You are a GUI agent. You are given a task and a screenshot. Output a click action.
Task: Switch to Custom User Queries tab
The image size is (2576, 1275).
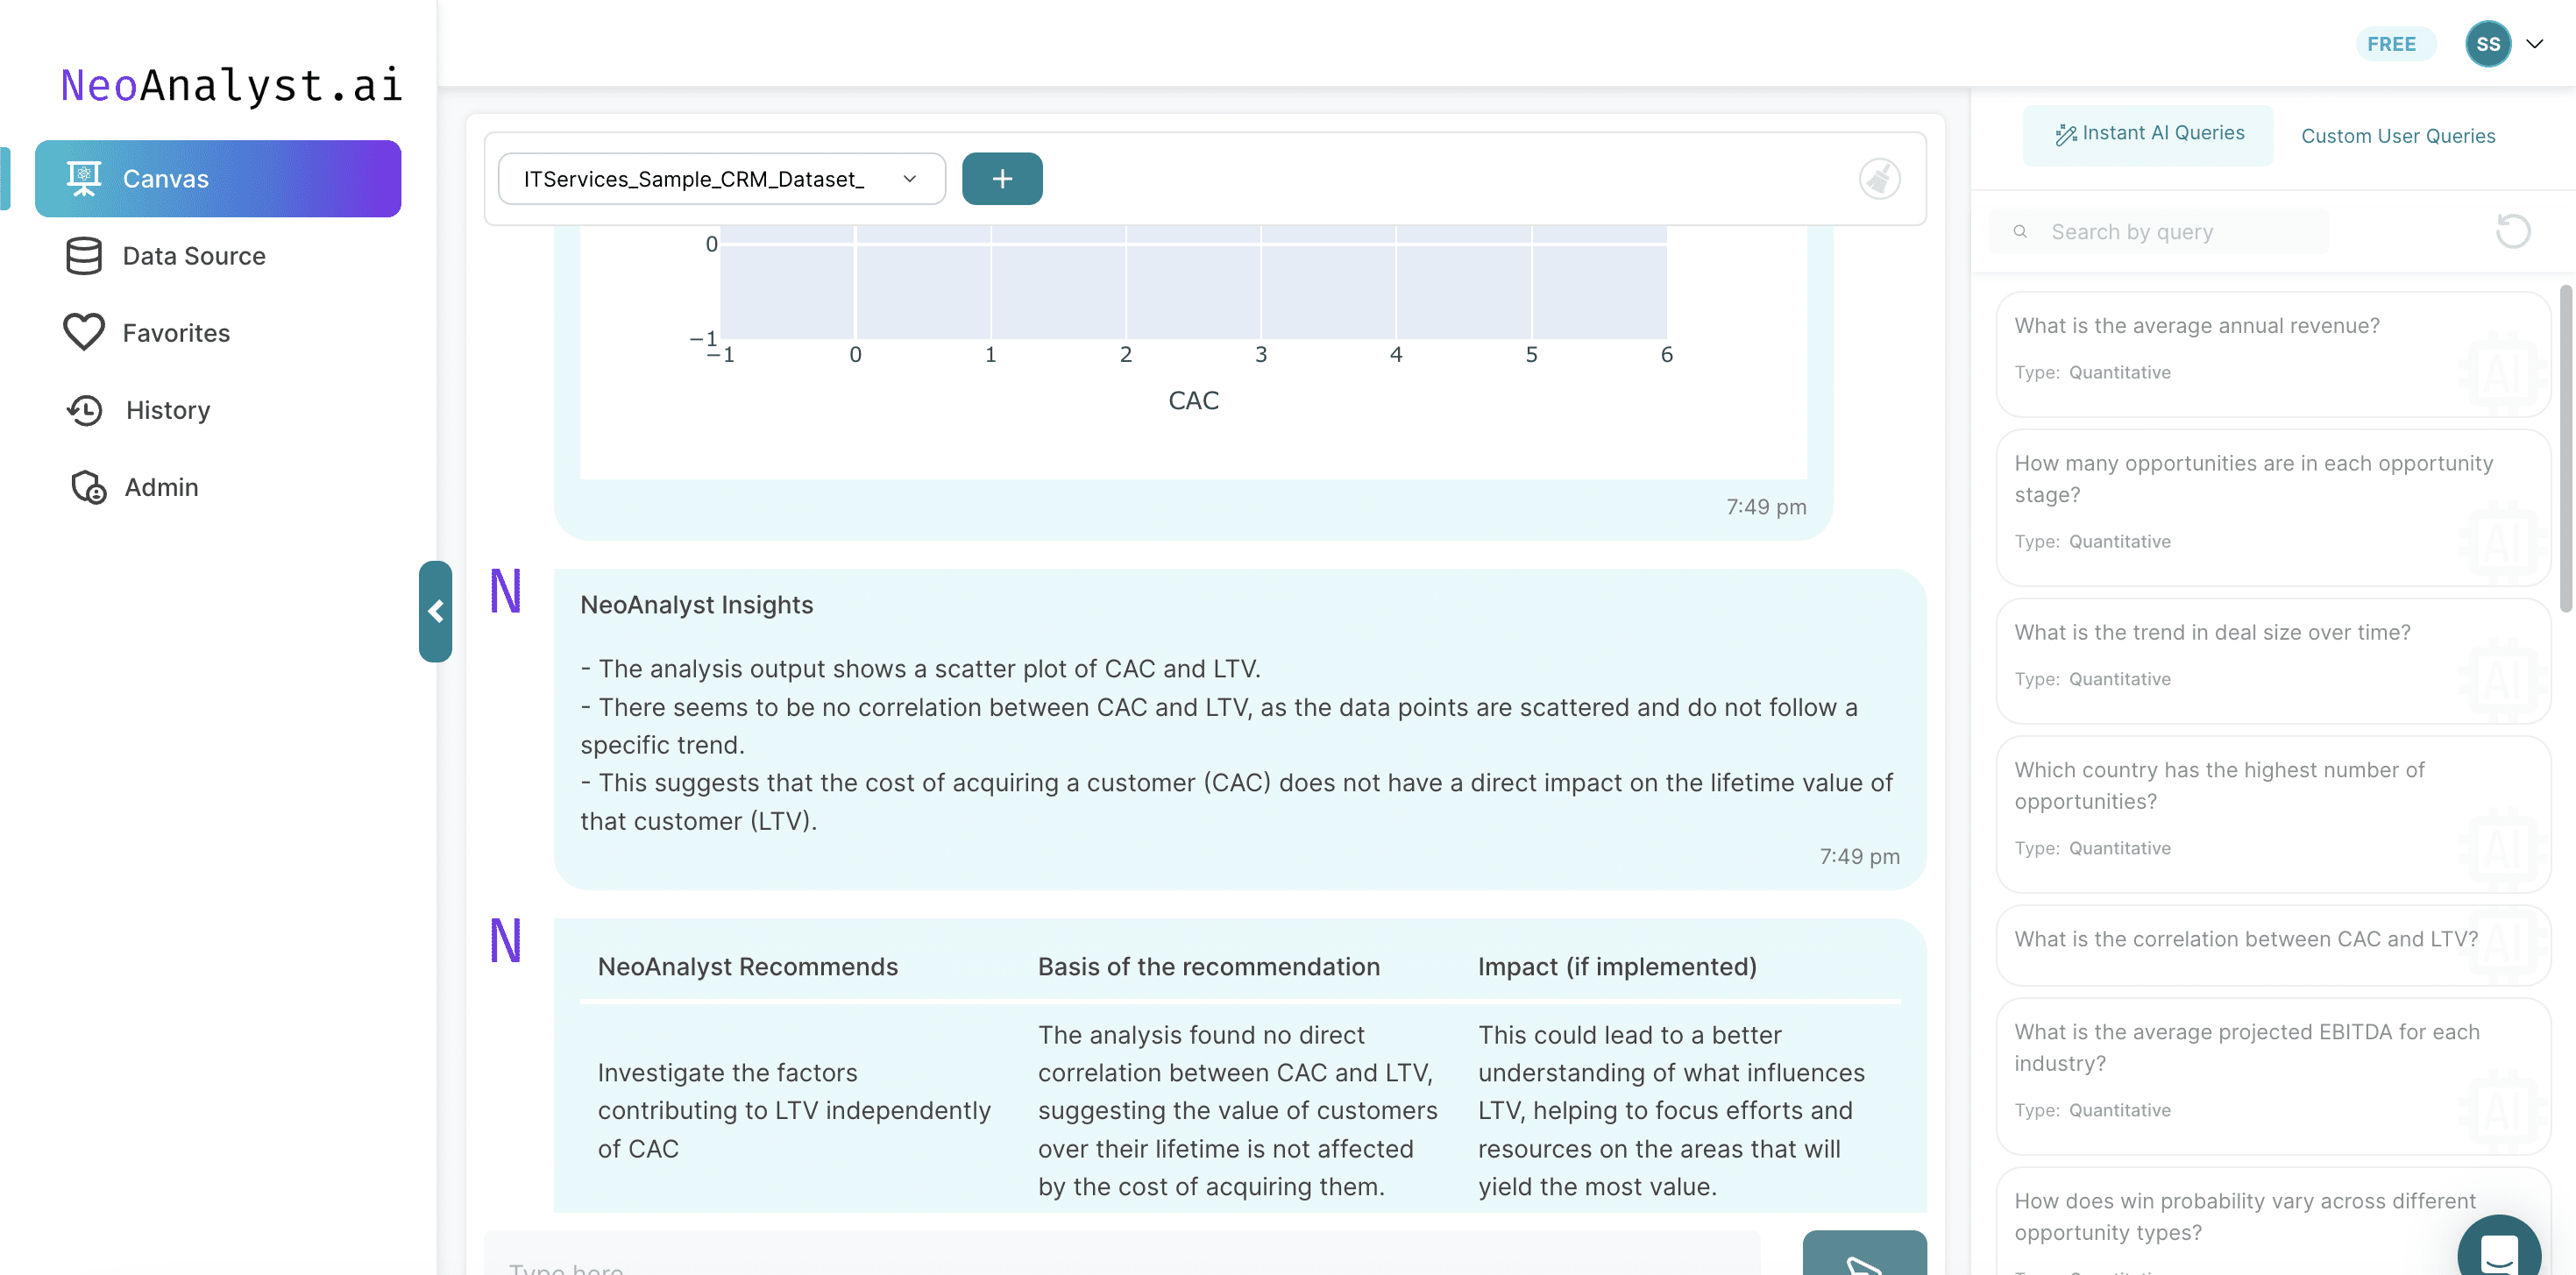[x=2397, y=136]
